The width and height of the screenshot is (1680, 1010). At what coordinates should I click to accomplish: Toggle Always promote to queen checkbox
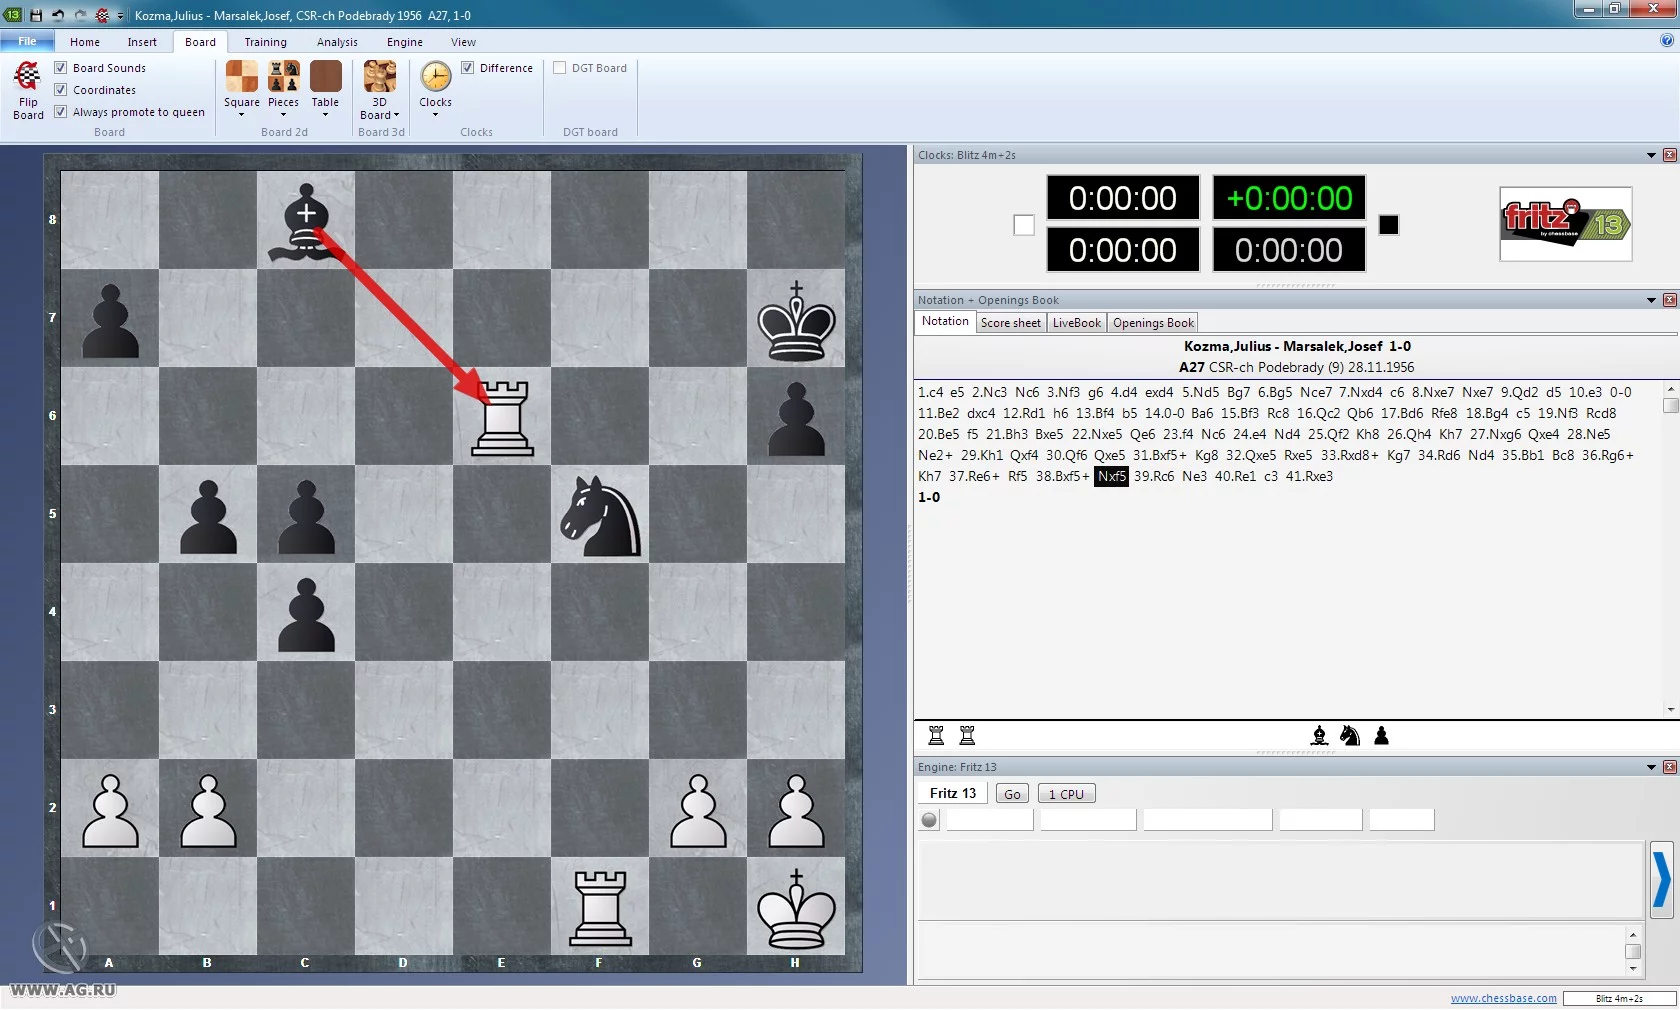pos(61,112)
